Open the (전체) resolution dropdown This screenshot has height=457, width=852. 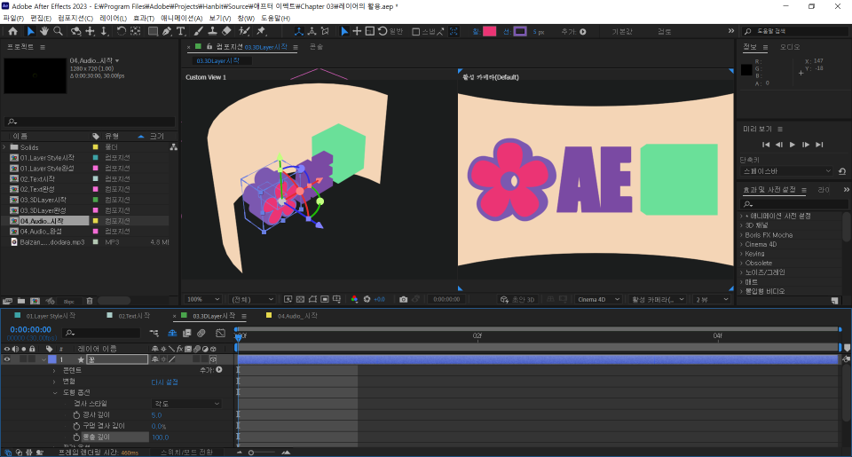tap(252, 299)
